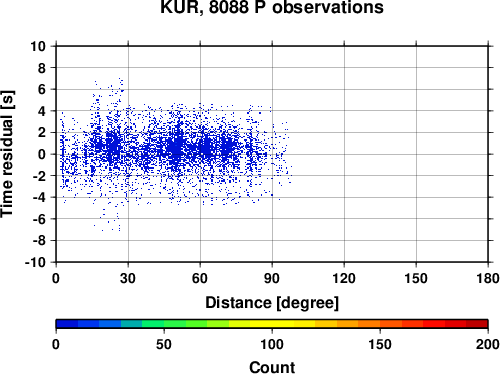Click the x-axis tick label 120
The height and width of the screenshot is (374, 500).
click(x=344, y=278)
